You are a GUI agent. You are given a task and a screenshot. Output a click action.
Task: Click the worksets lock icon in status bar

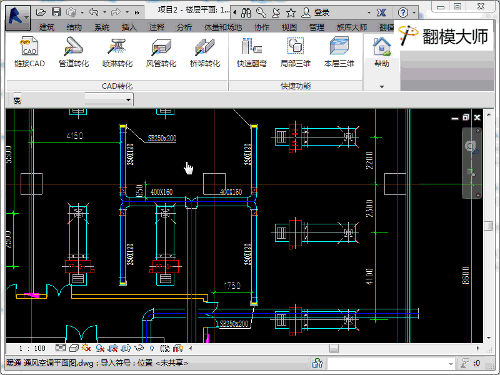[317, 363]
